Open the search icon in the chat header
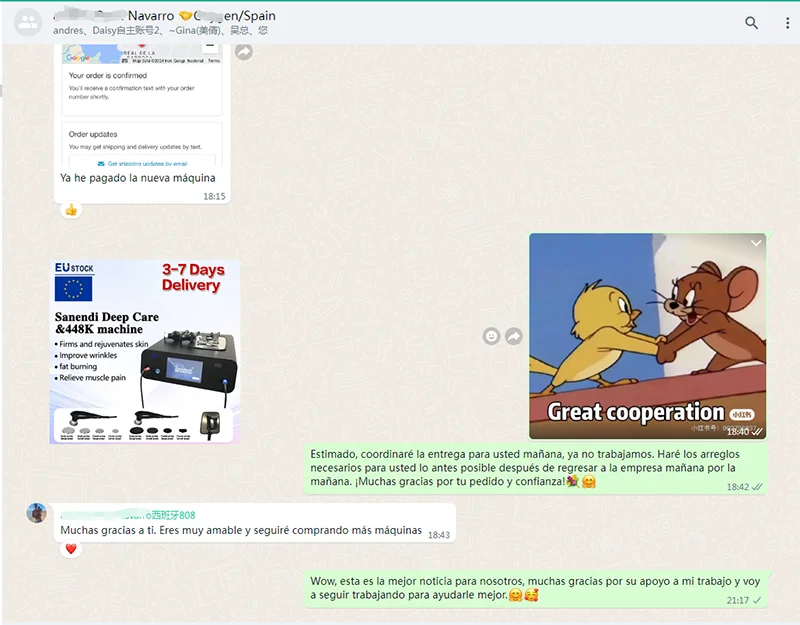The height and width of the screenshot is (625, 800). click(x=751, y=23)
